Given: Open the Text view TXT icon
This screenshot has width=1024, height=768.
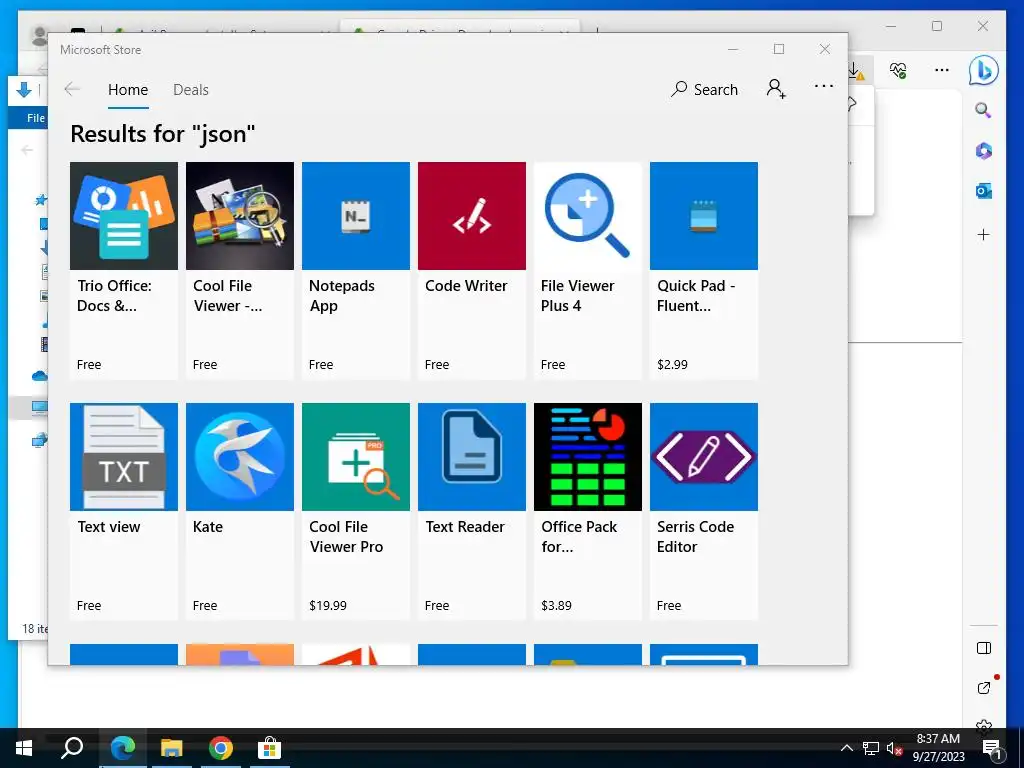Looking at the screenshot, I should (123, 456).
